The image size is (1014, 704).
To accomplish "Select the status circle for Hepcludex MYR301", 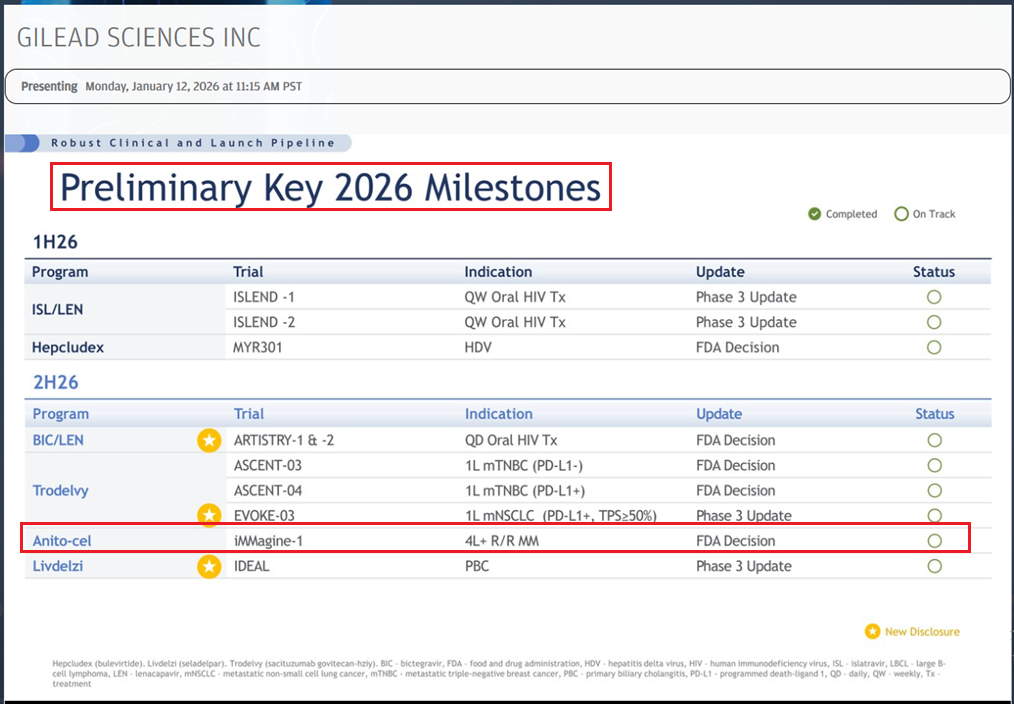I will [934, 348].
